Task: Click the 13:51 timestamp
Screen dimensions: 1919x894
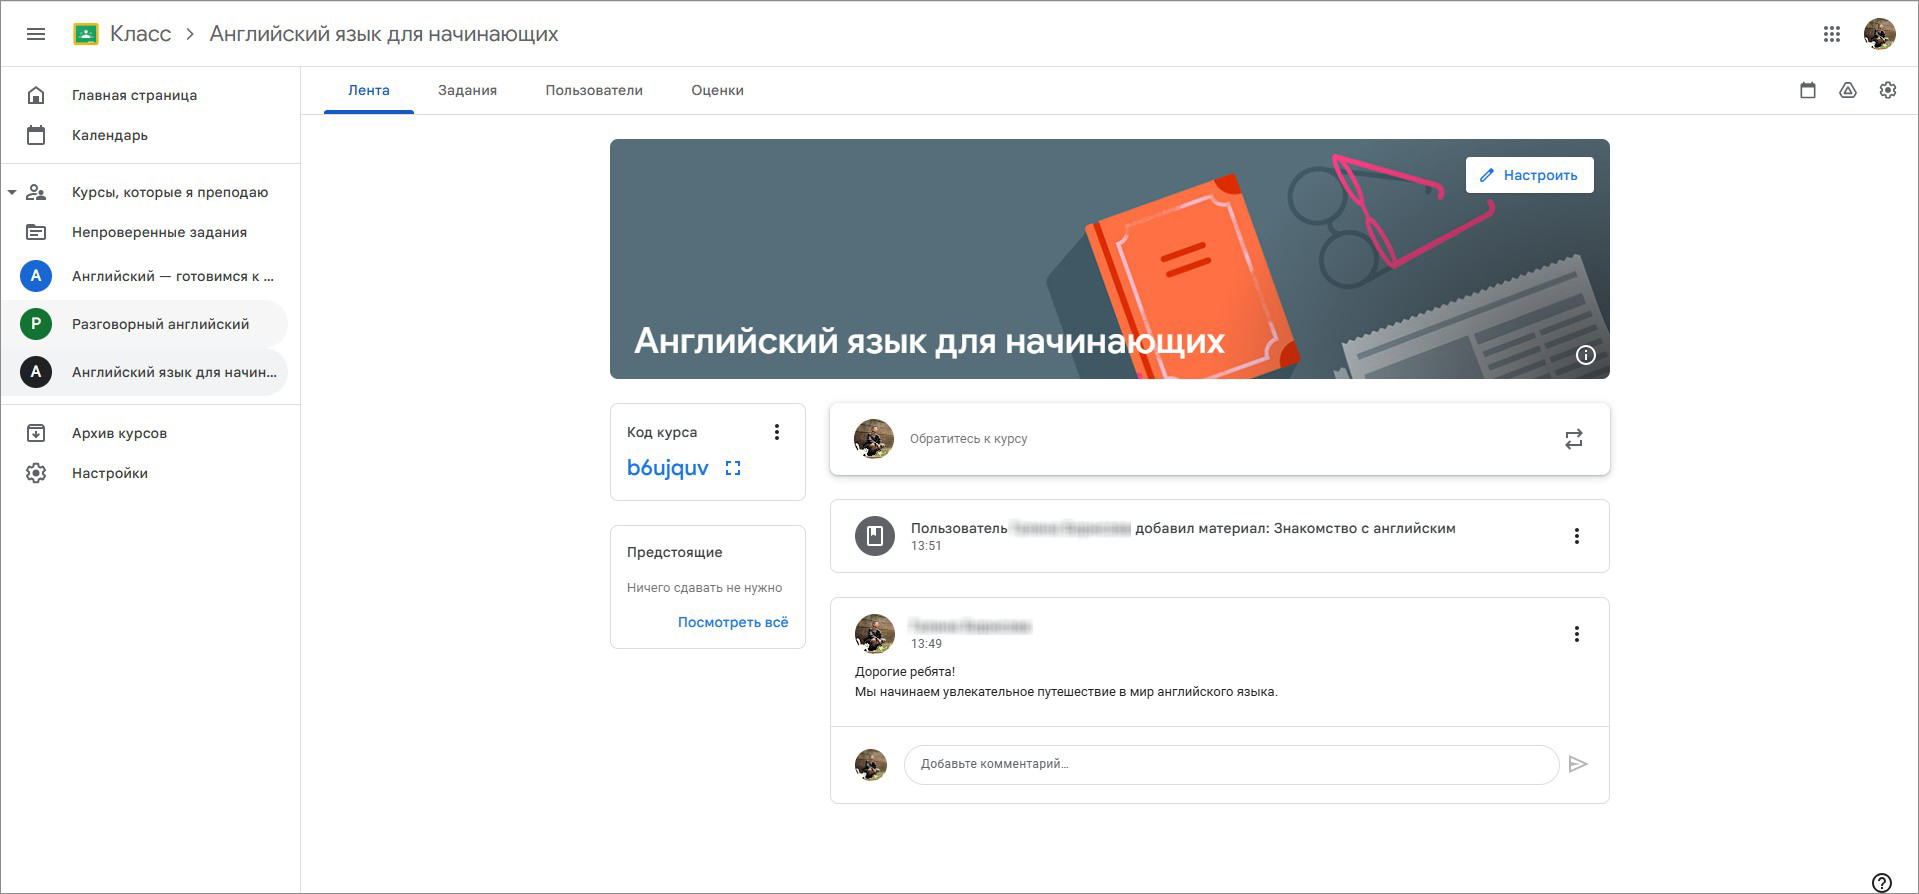Action: [x=926, y=546]
